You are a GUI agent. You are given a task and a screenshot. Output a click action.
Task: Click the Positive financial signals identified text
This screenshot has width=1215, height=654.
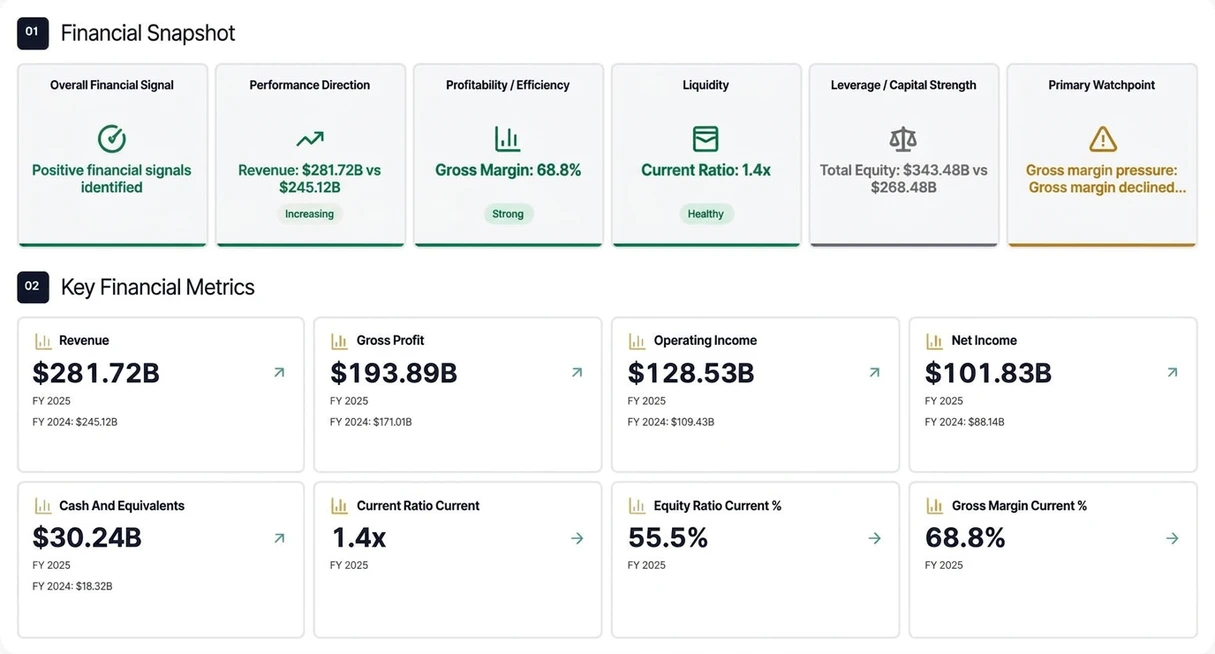[x=112, y=179]
